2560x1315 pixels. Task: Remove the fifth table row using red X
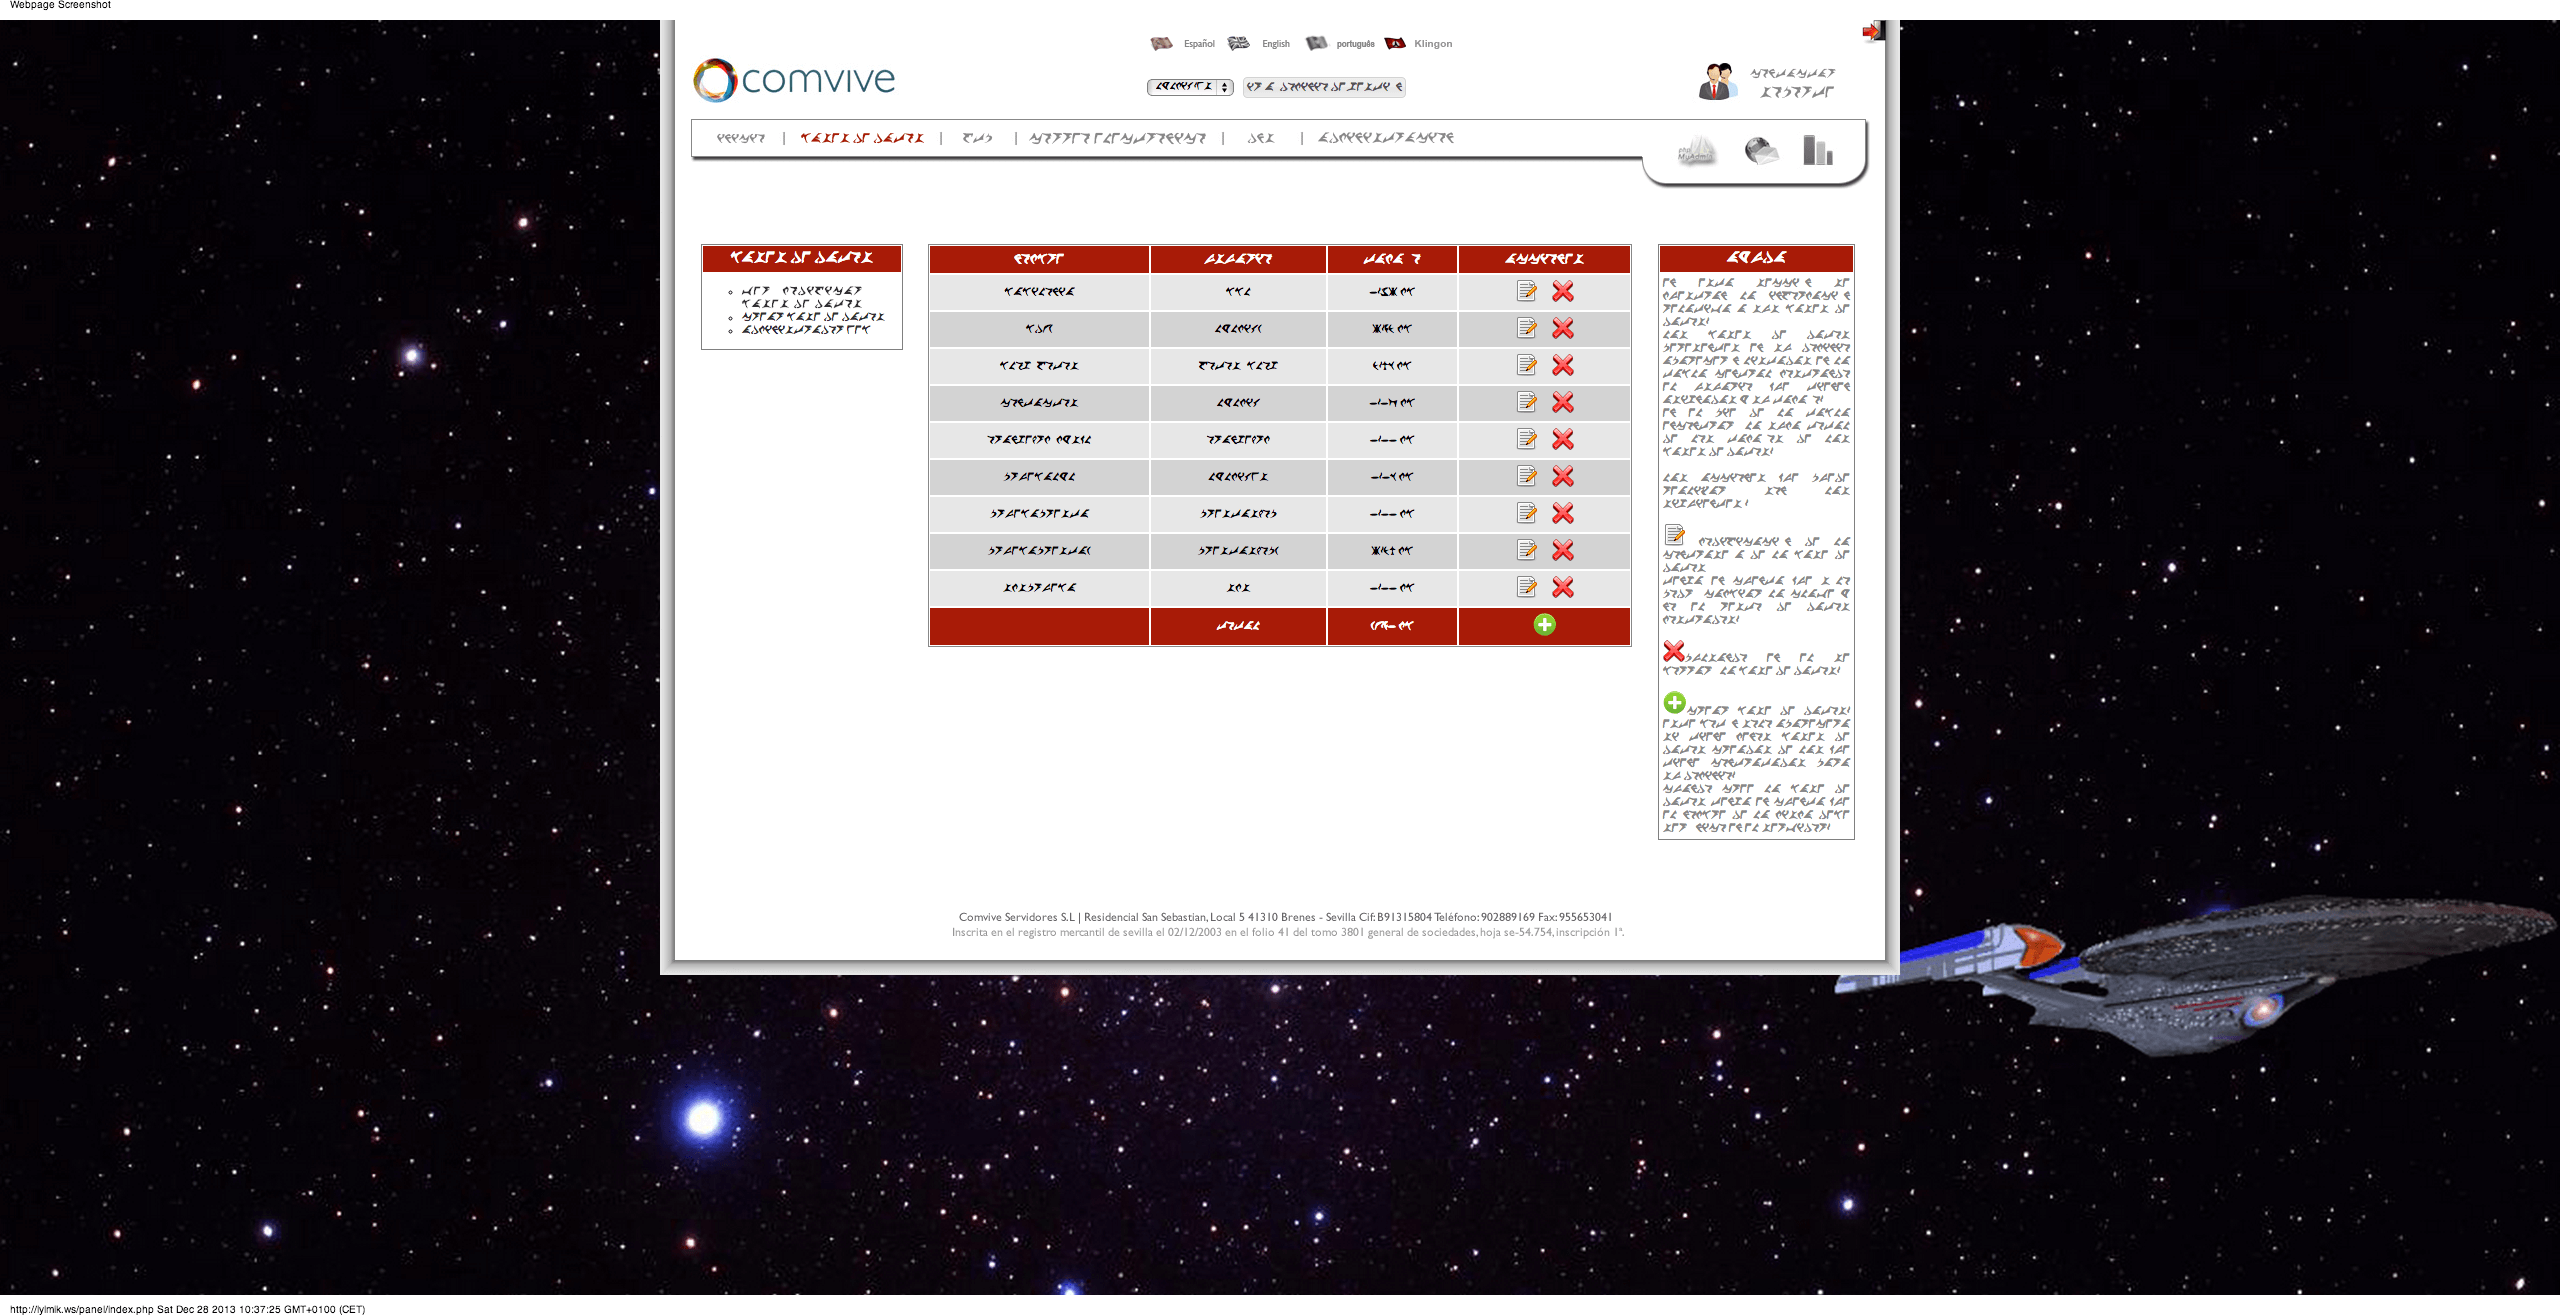(1563, 439)
